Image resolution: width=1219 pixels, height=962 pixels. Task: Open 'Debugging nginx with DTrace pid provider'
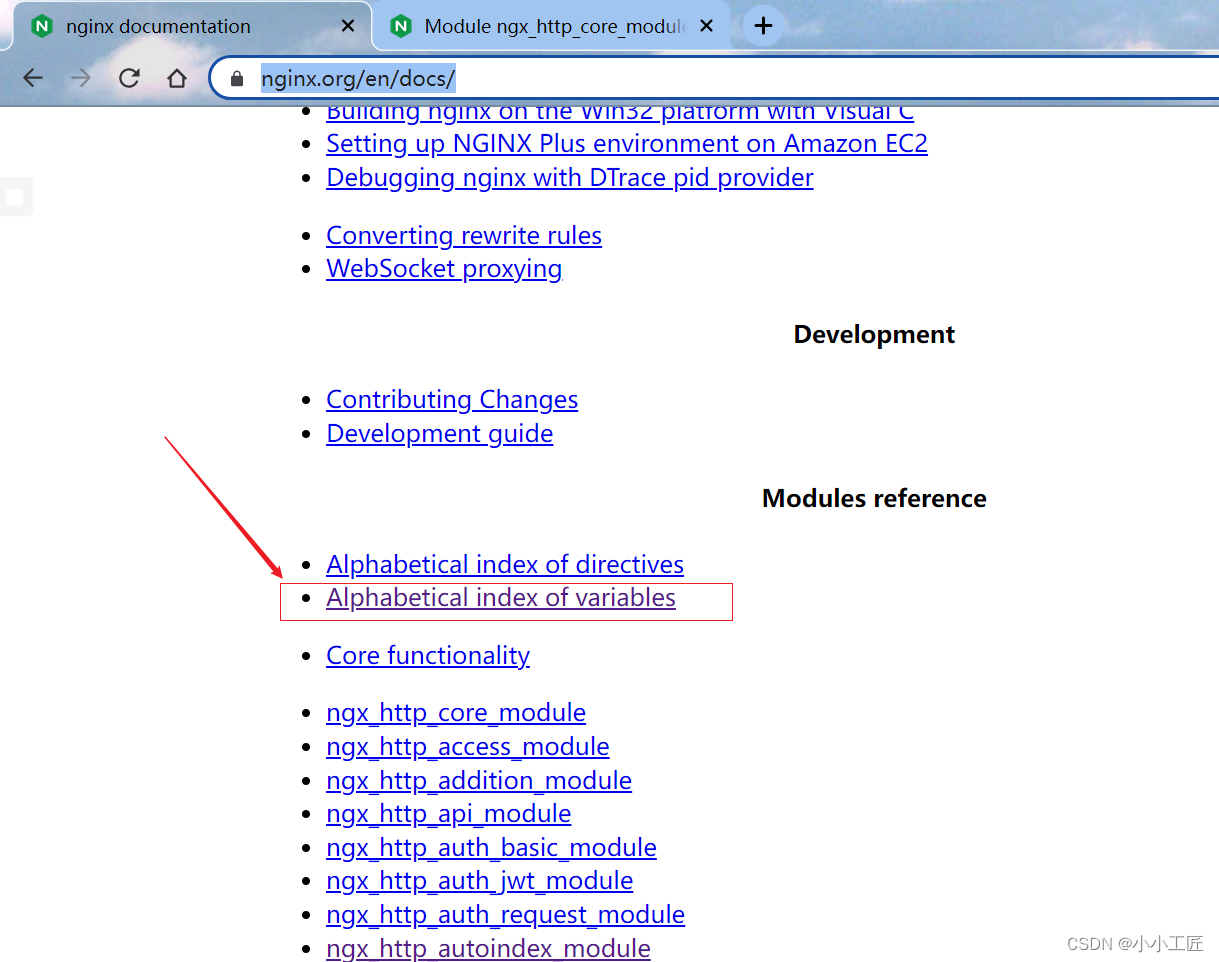pyautogui.click(x=570, y=178)
